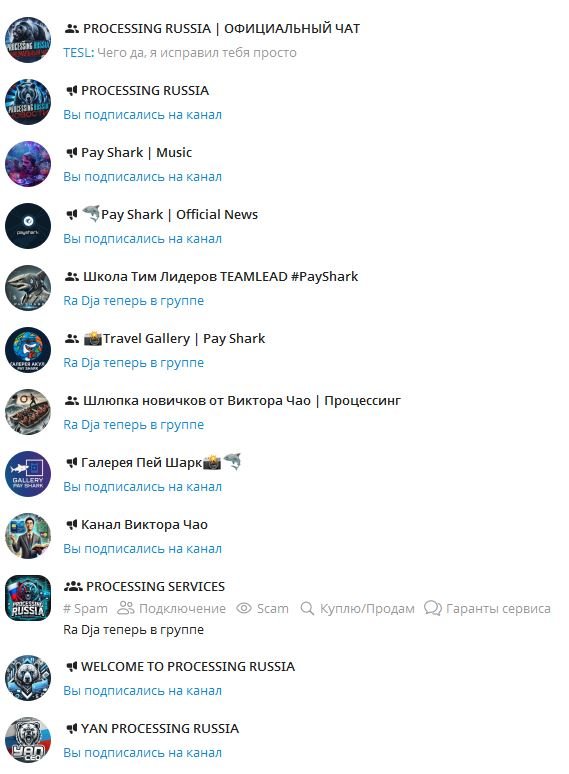Screen dimensions: 569x774
Task: Click forum group icon beside PROCESSING SERVICES
Action: (73, 586)
